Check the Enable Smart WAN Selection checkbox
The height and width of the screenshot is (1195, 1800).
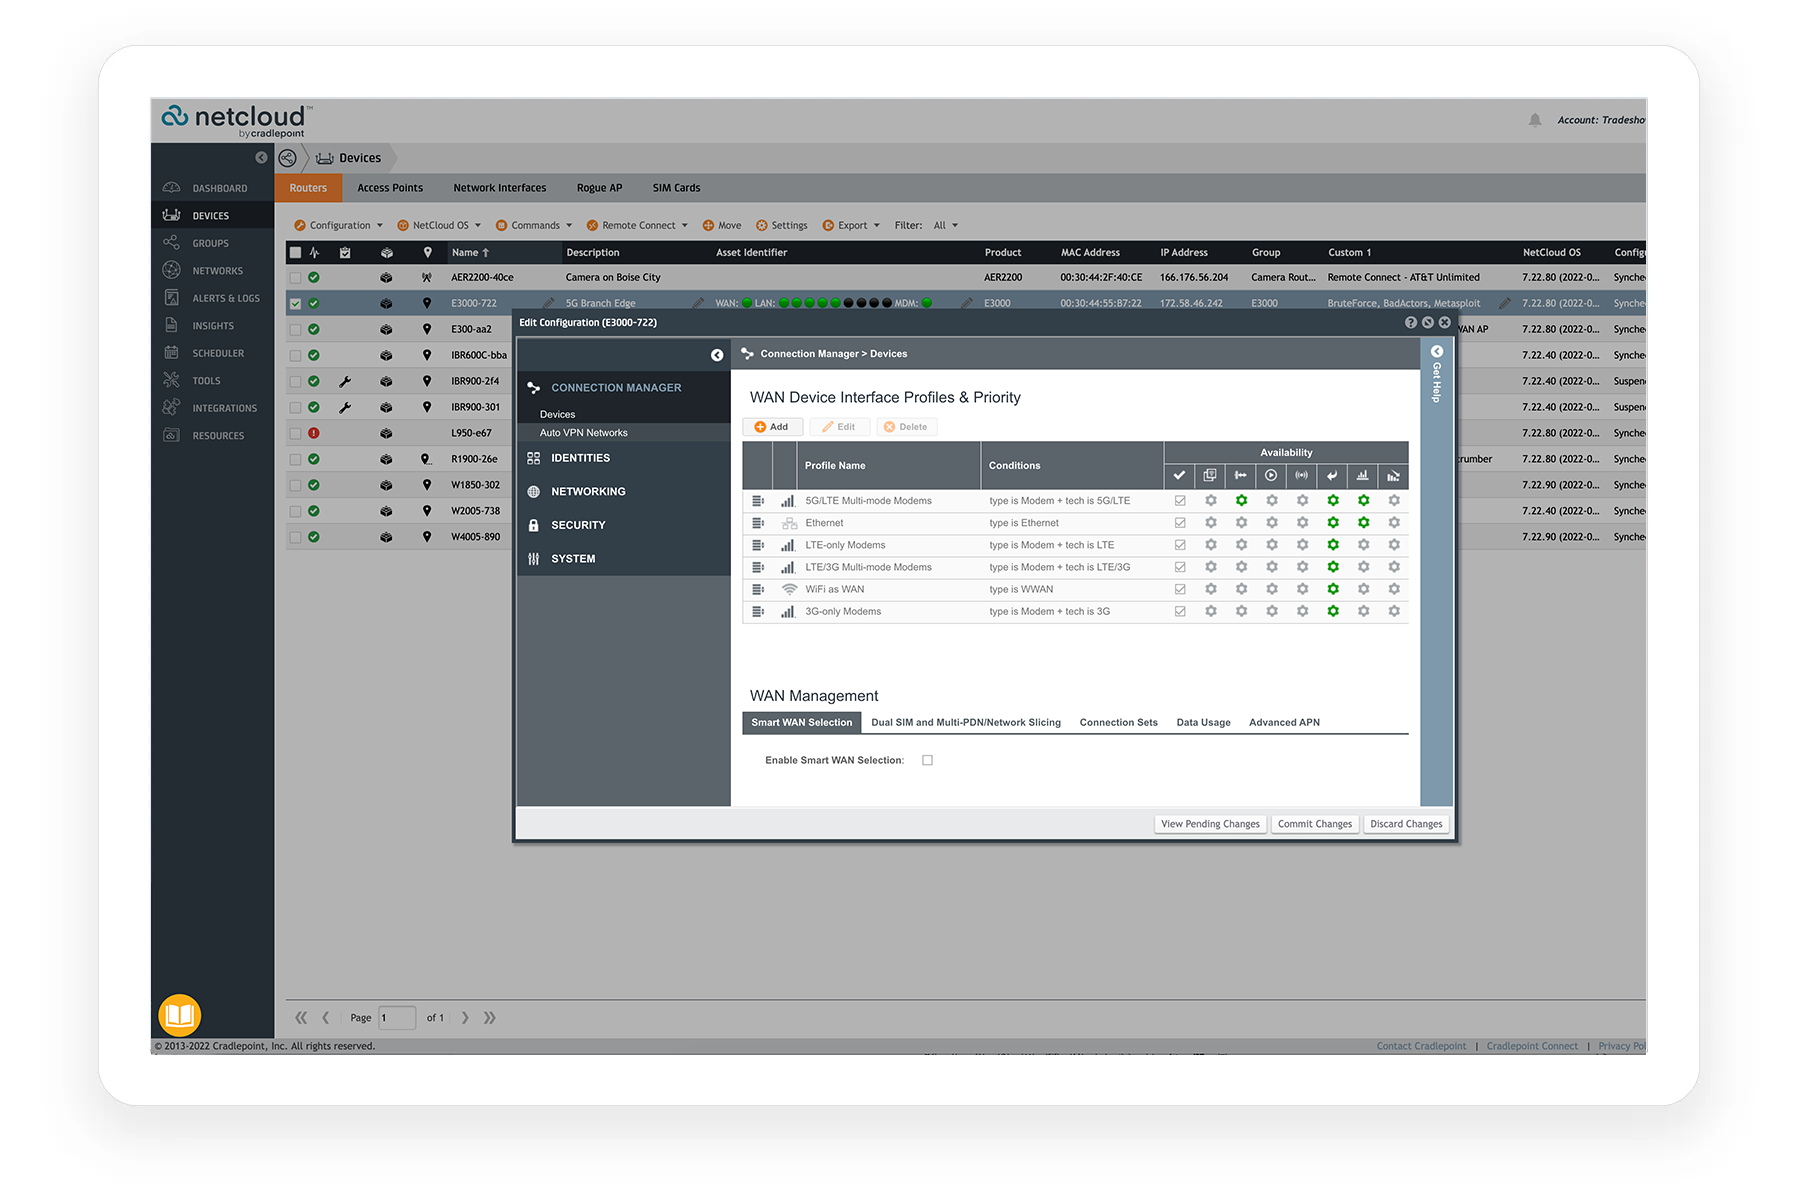tap(927, 760)
